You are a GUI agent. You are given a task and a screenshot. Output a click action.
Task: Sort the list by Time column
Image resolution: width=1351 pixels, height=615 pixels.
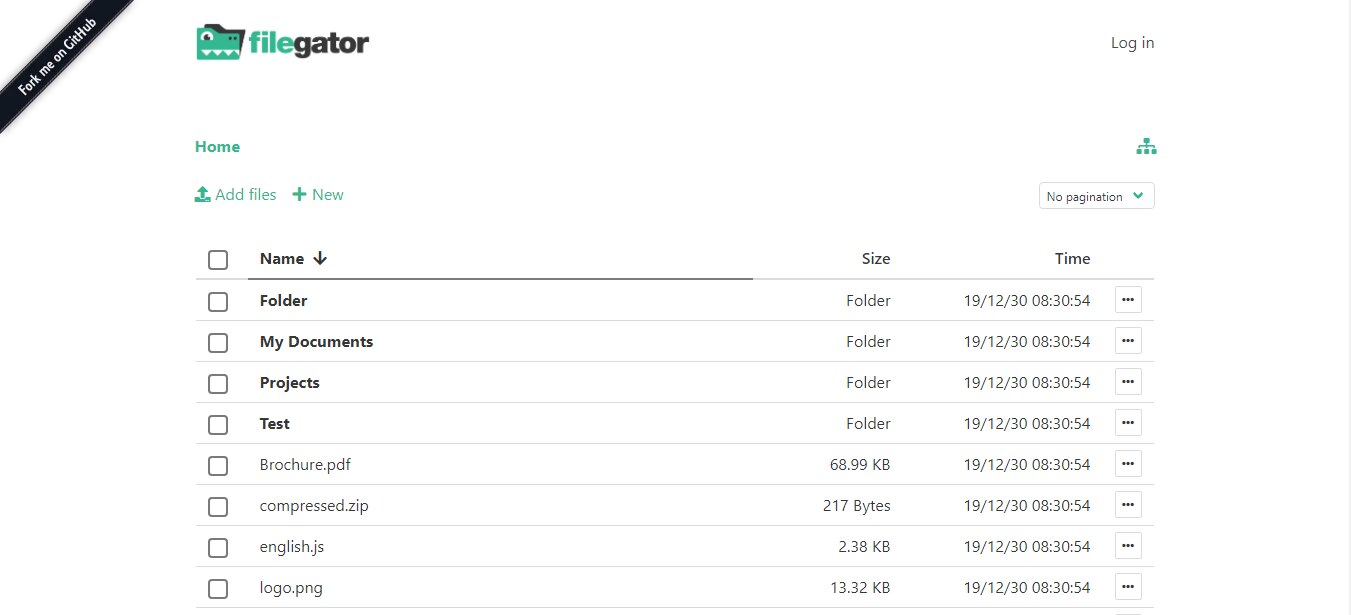click(1072, 258)
